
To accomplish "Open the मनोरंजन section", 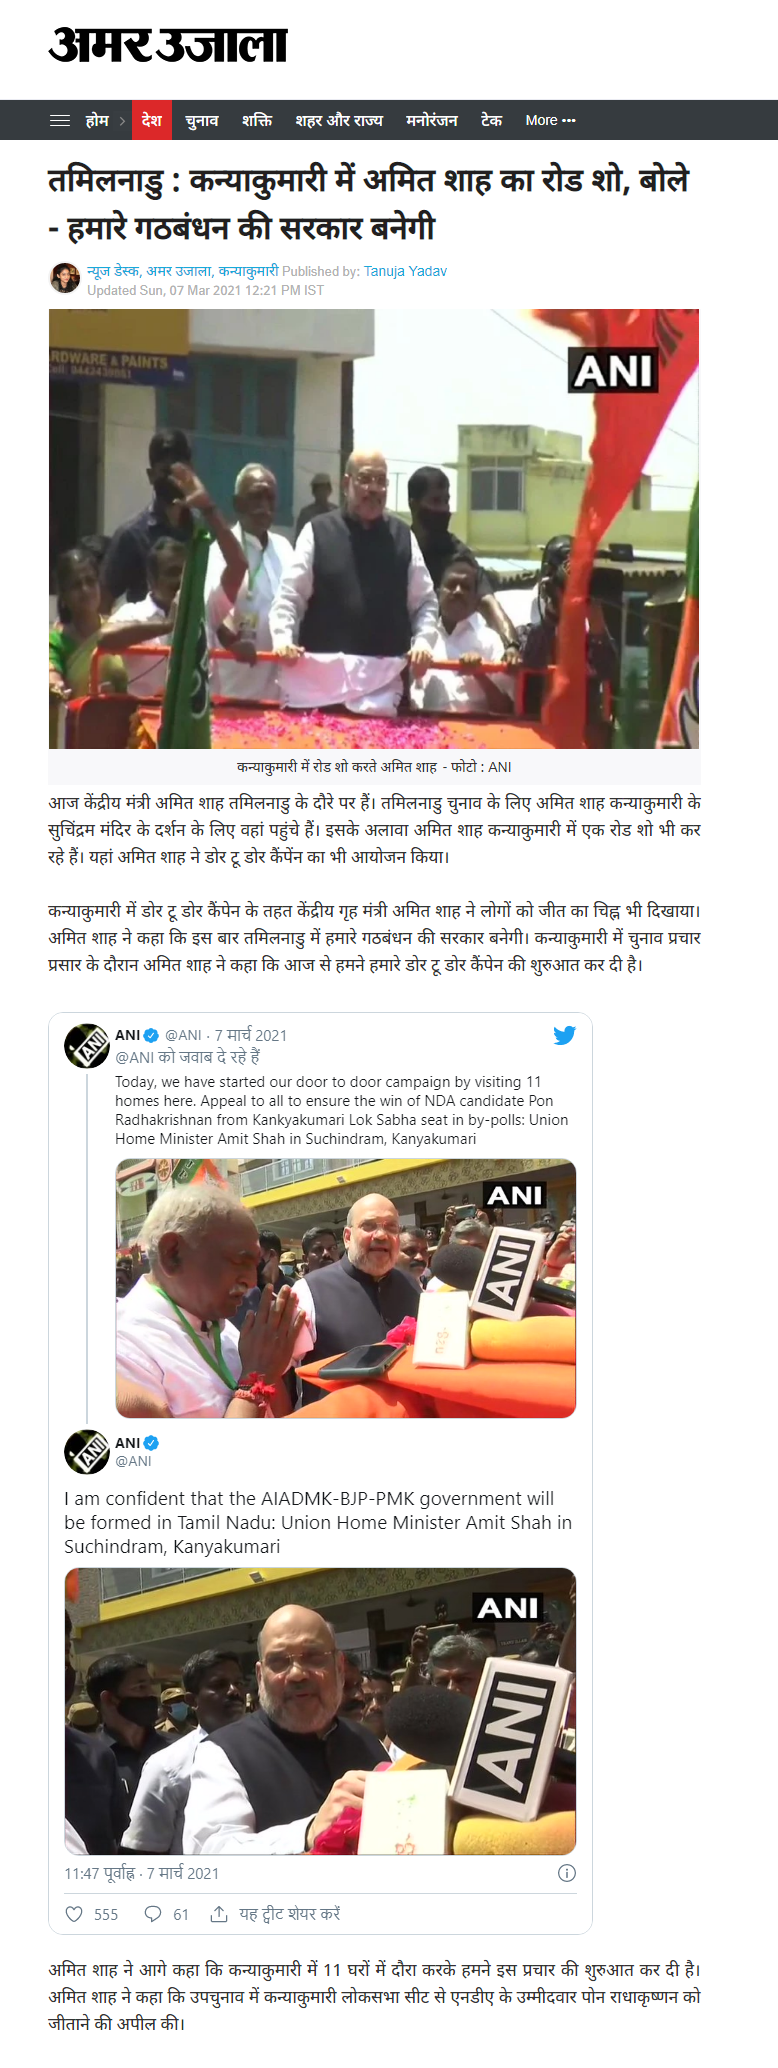I will click(x=432, y=120).
